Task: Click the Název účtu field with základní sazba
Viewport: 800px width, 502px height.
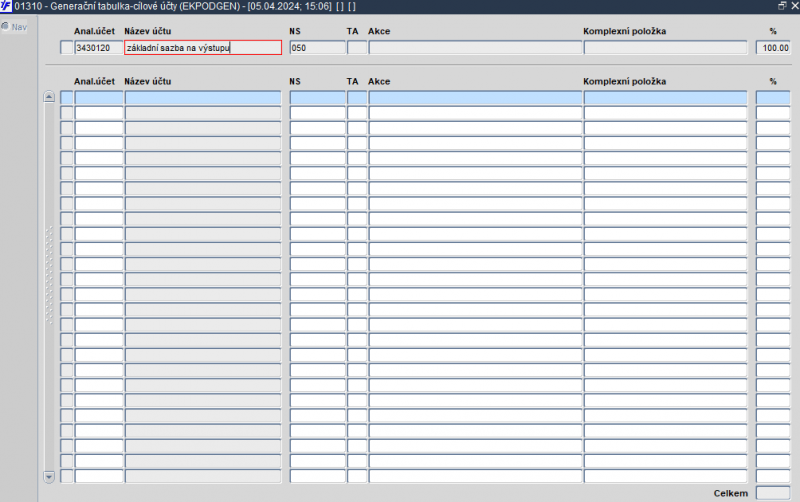Action: click(x=203, y=48)
